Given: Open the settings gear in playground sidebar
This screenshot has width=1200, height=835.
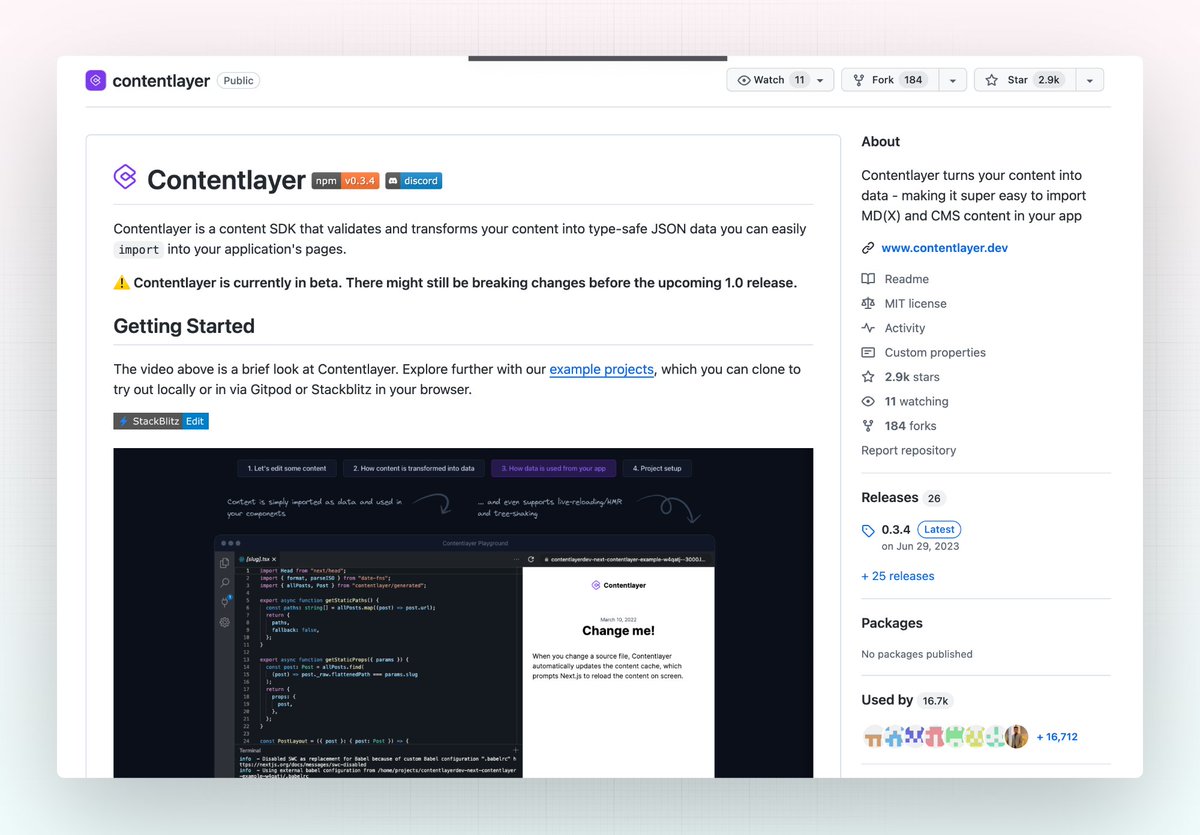Looking at the screenshot, I should pos(225,622).
